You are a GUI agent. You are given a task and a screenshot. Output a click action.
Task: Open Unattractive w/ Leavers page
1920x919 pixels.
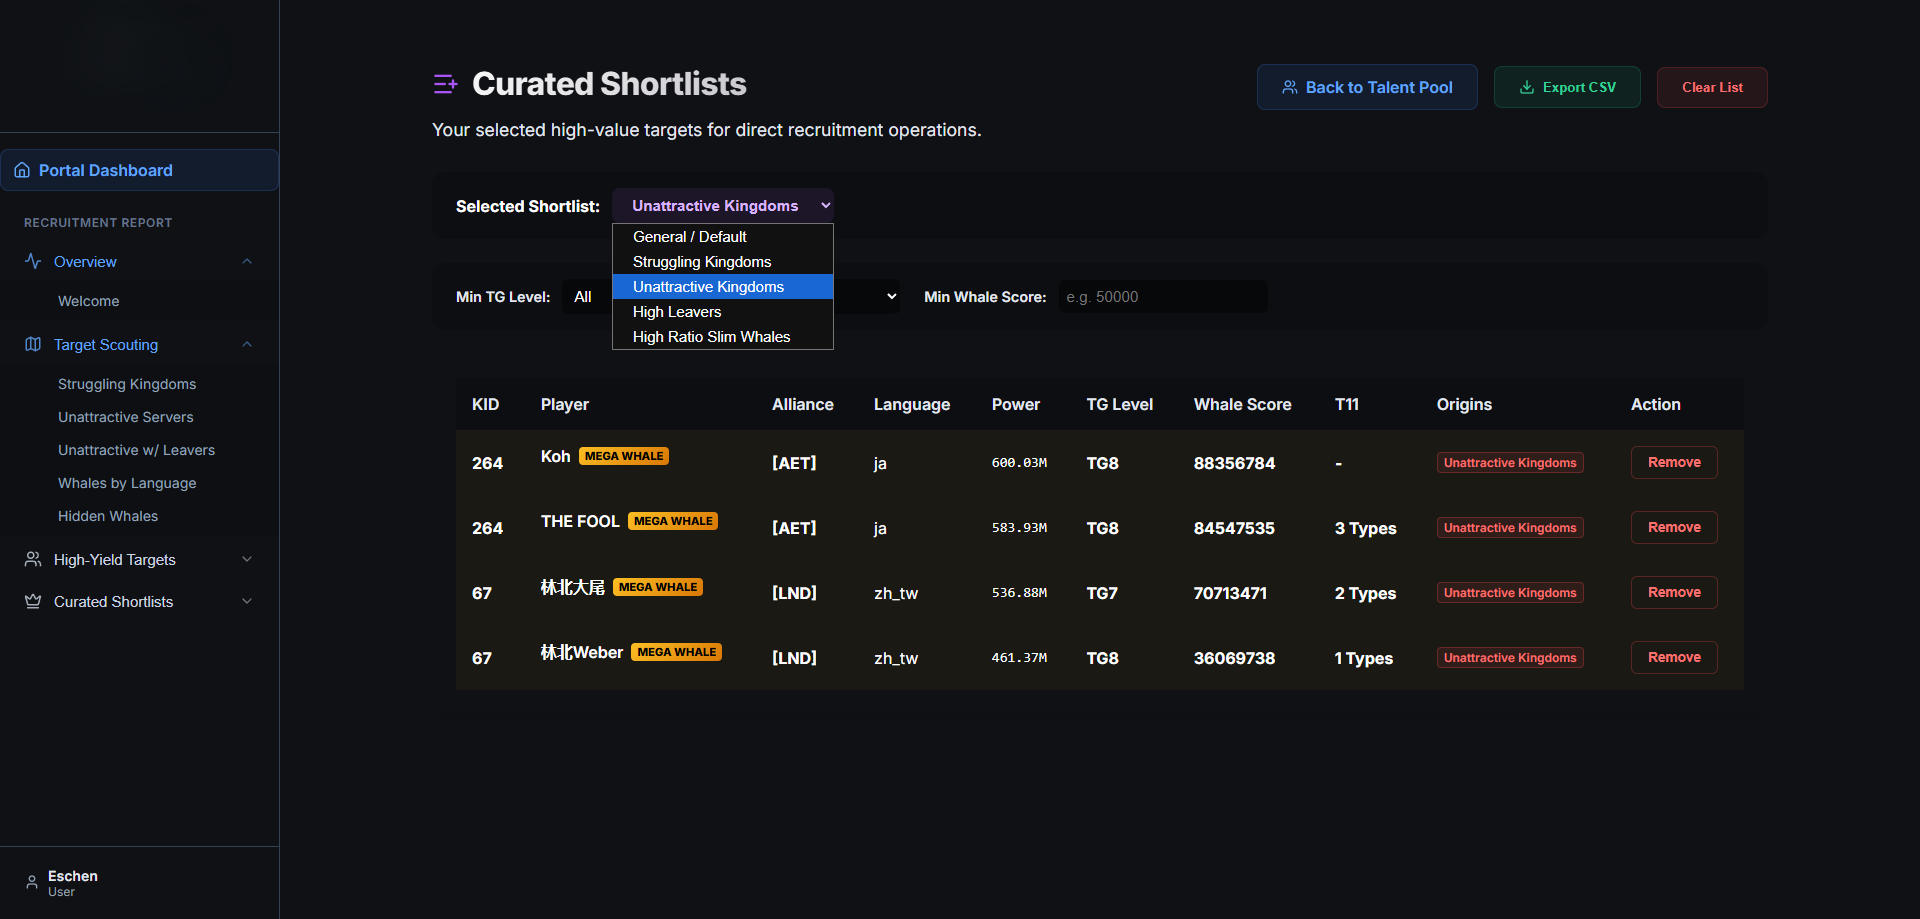(x=137, y=450)
